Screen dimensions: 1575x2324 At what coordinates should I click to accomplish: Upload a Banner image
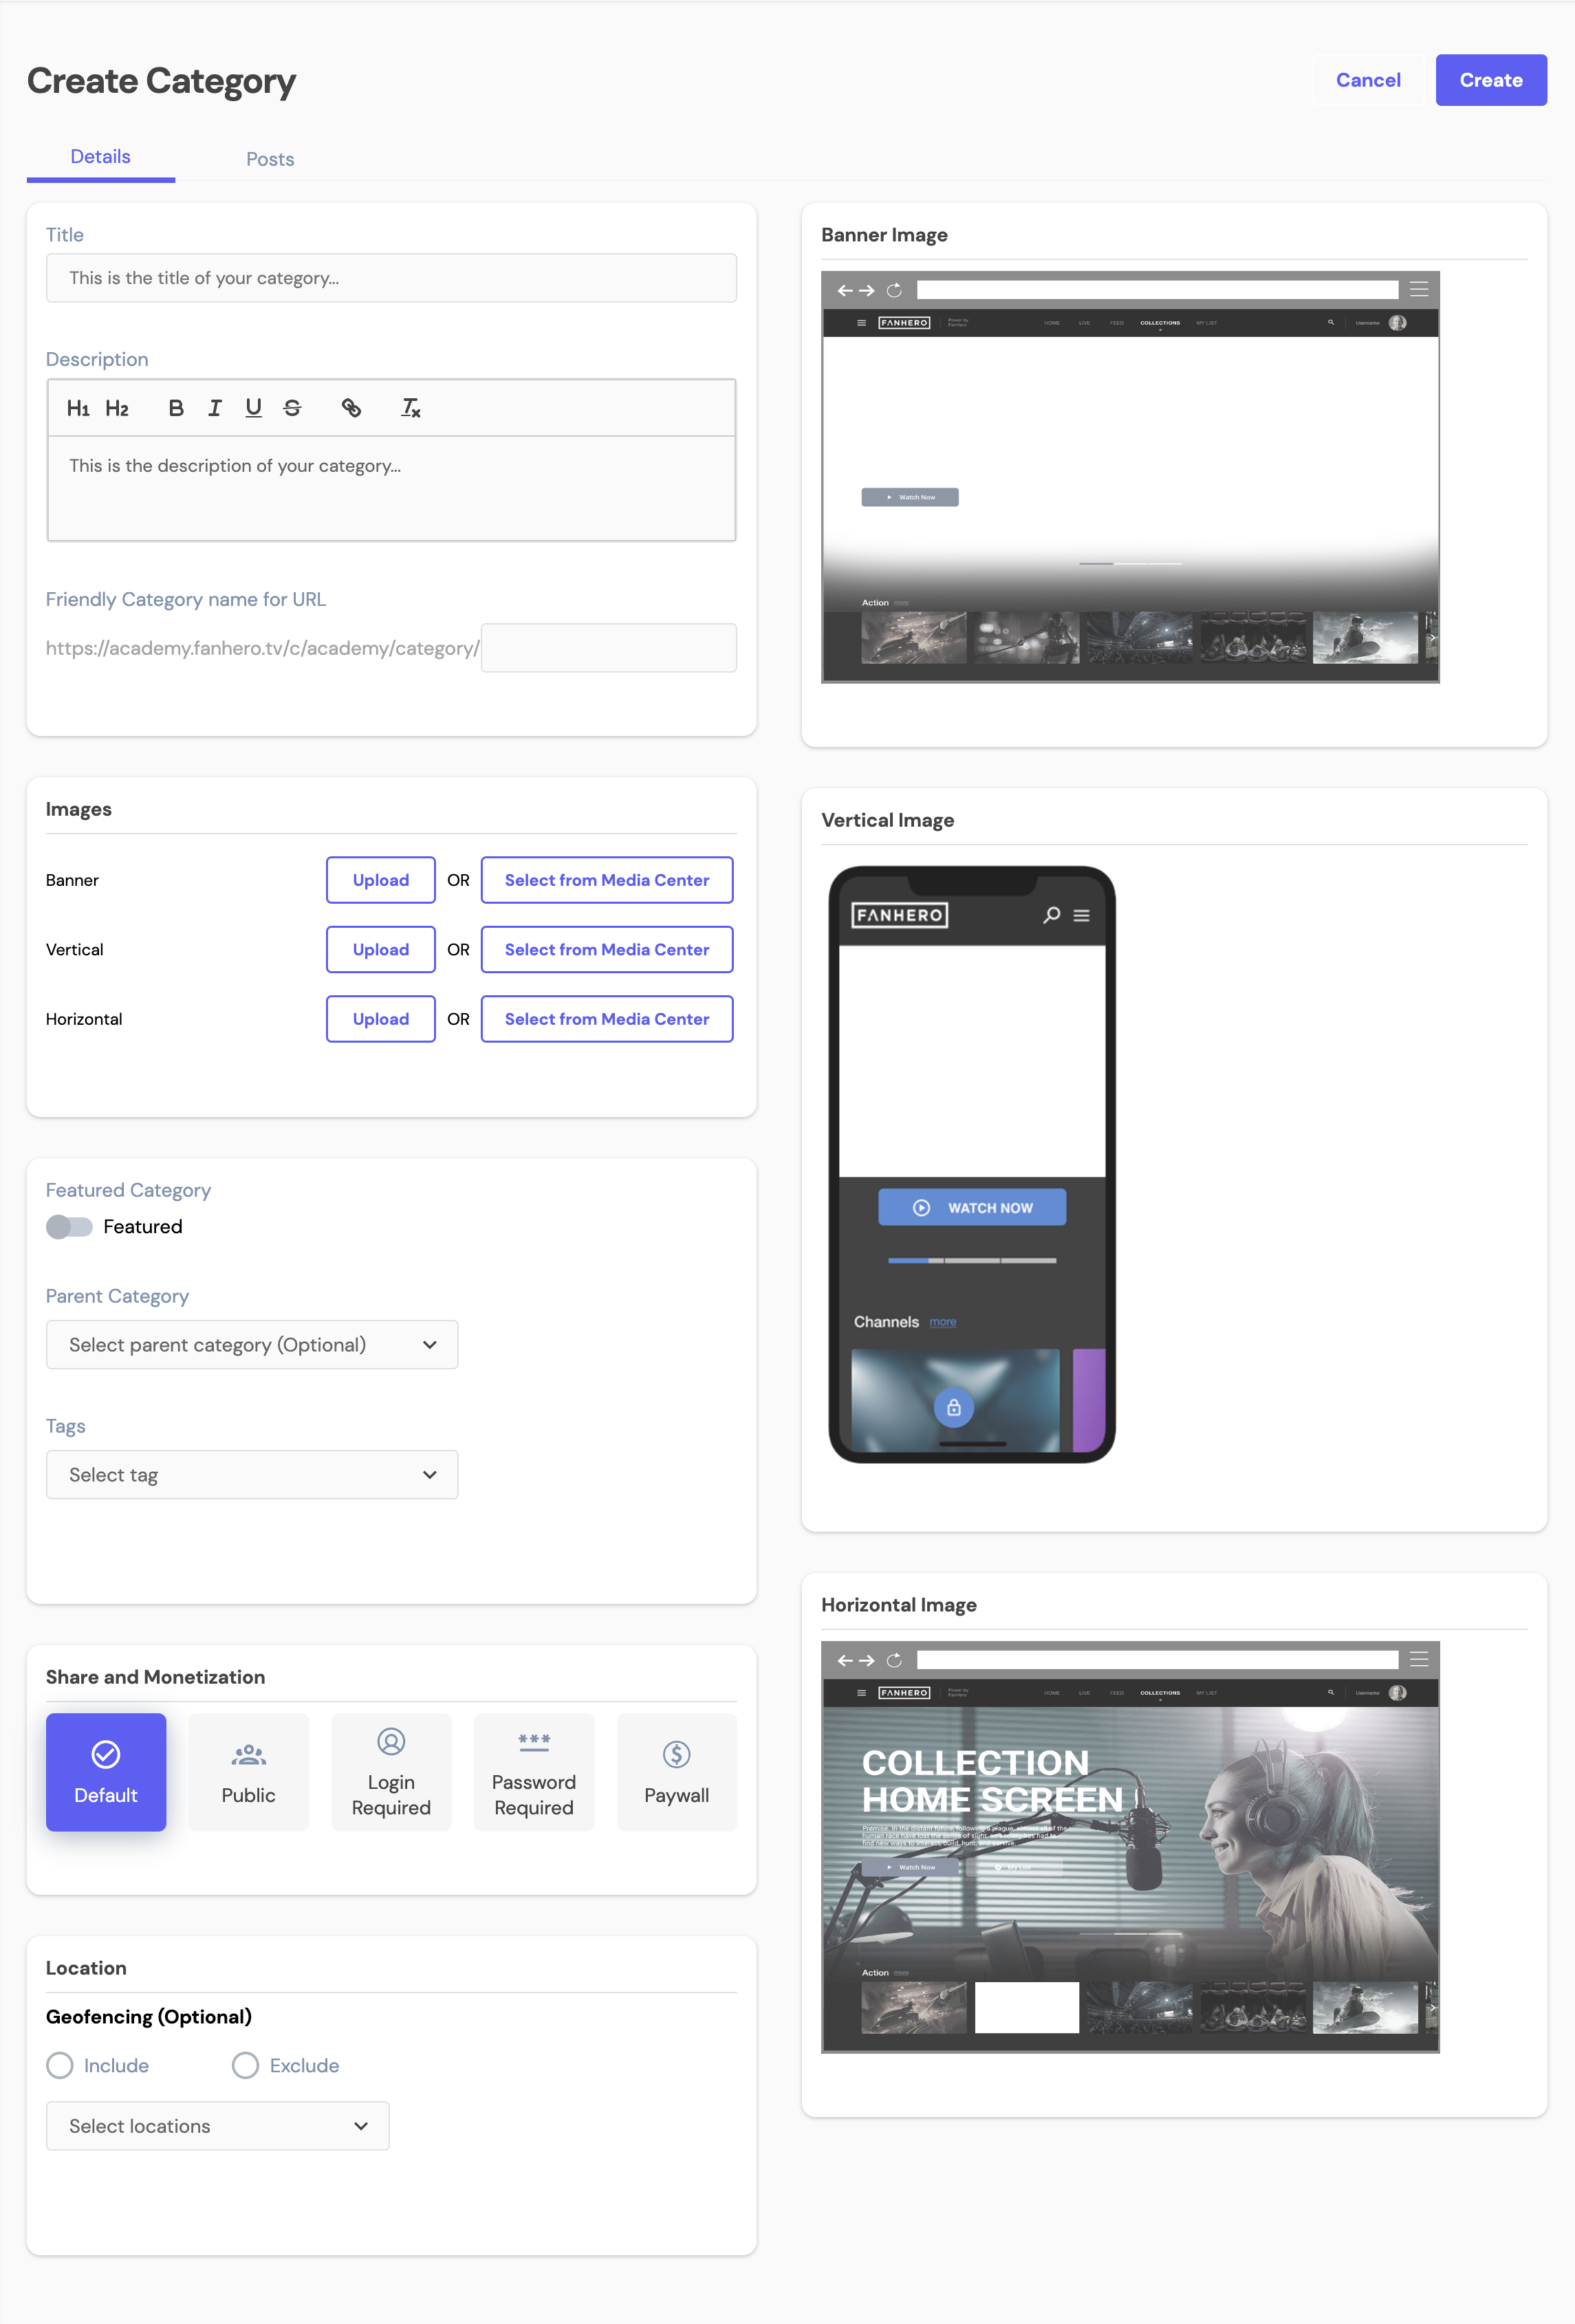coord(380,880)
